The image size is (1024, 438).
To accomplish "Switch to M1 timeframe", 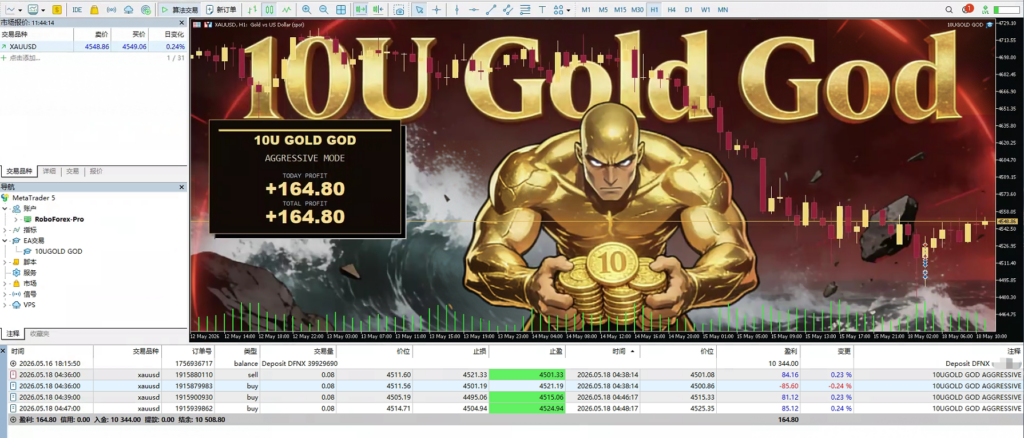I will 586,10.
